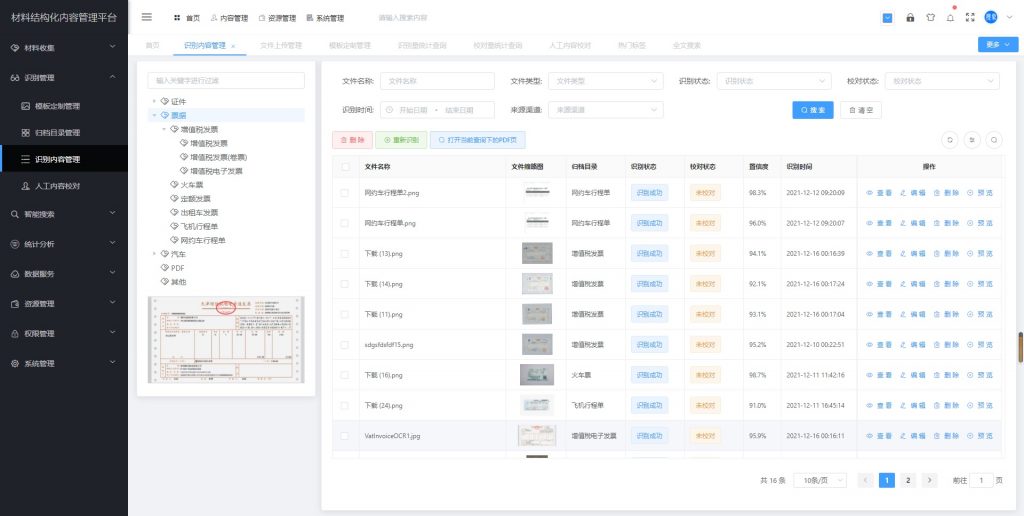This screenshot has height=516, width=1024.
Task: Tick the checkbox for 下载 (11).png
Action: pyautogui.click(x=345, y=314)
